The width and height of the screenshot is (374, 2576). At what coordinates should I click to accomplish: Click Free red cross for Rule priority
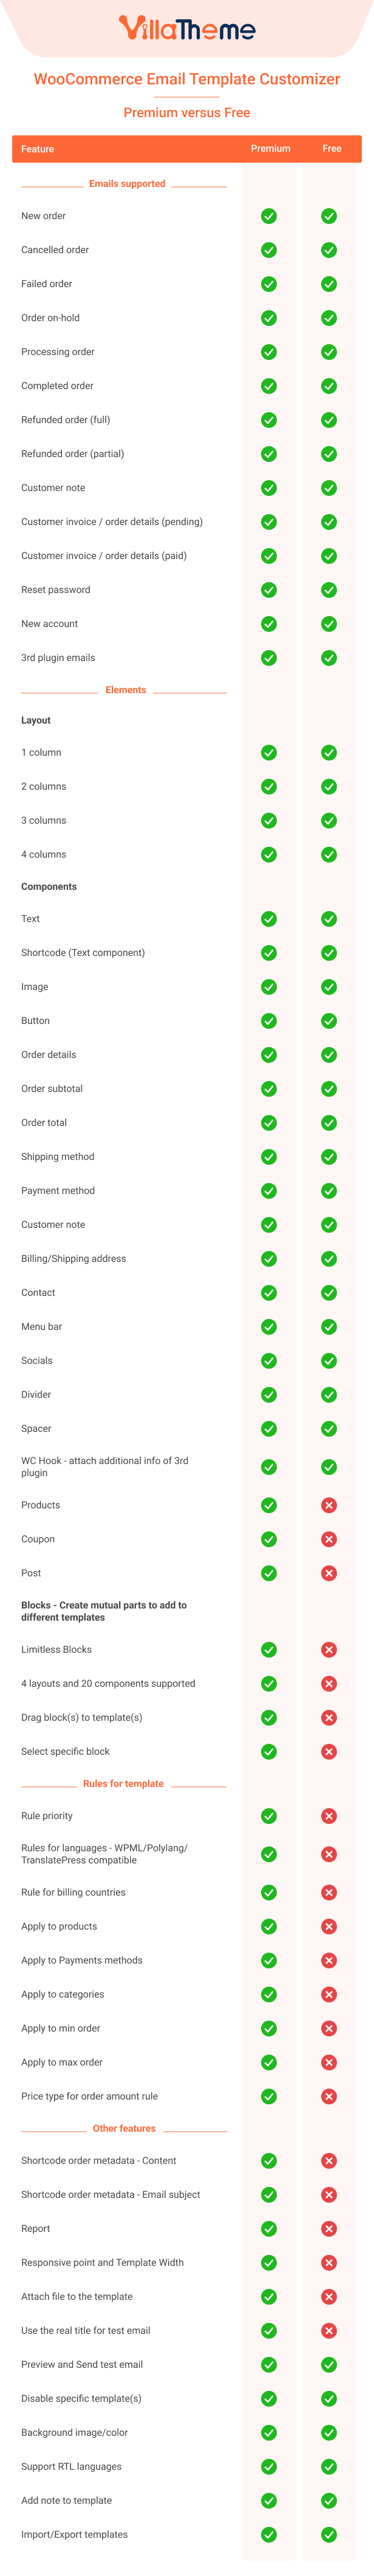pos(329,1816)
